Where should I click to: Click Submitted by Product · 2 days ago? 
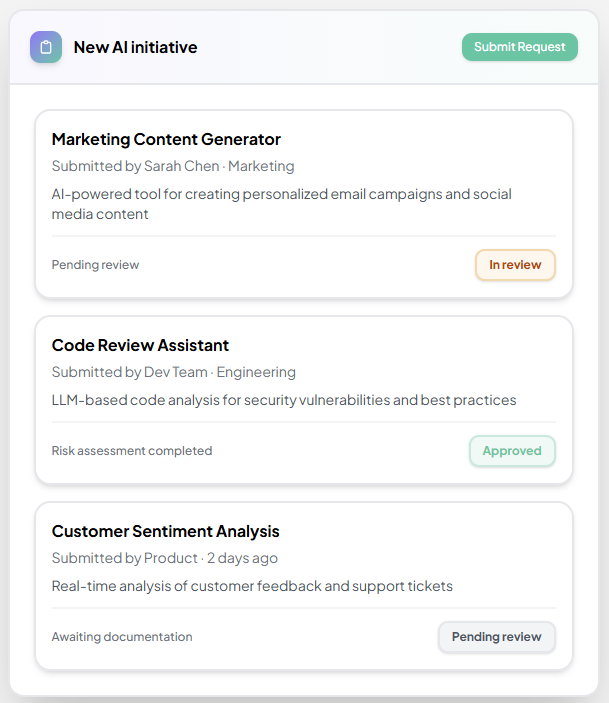click(x=165, y=558)
